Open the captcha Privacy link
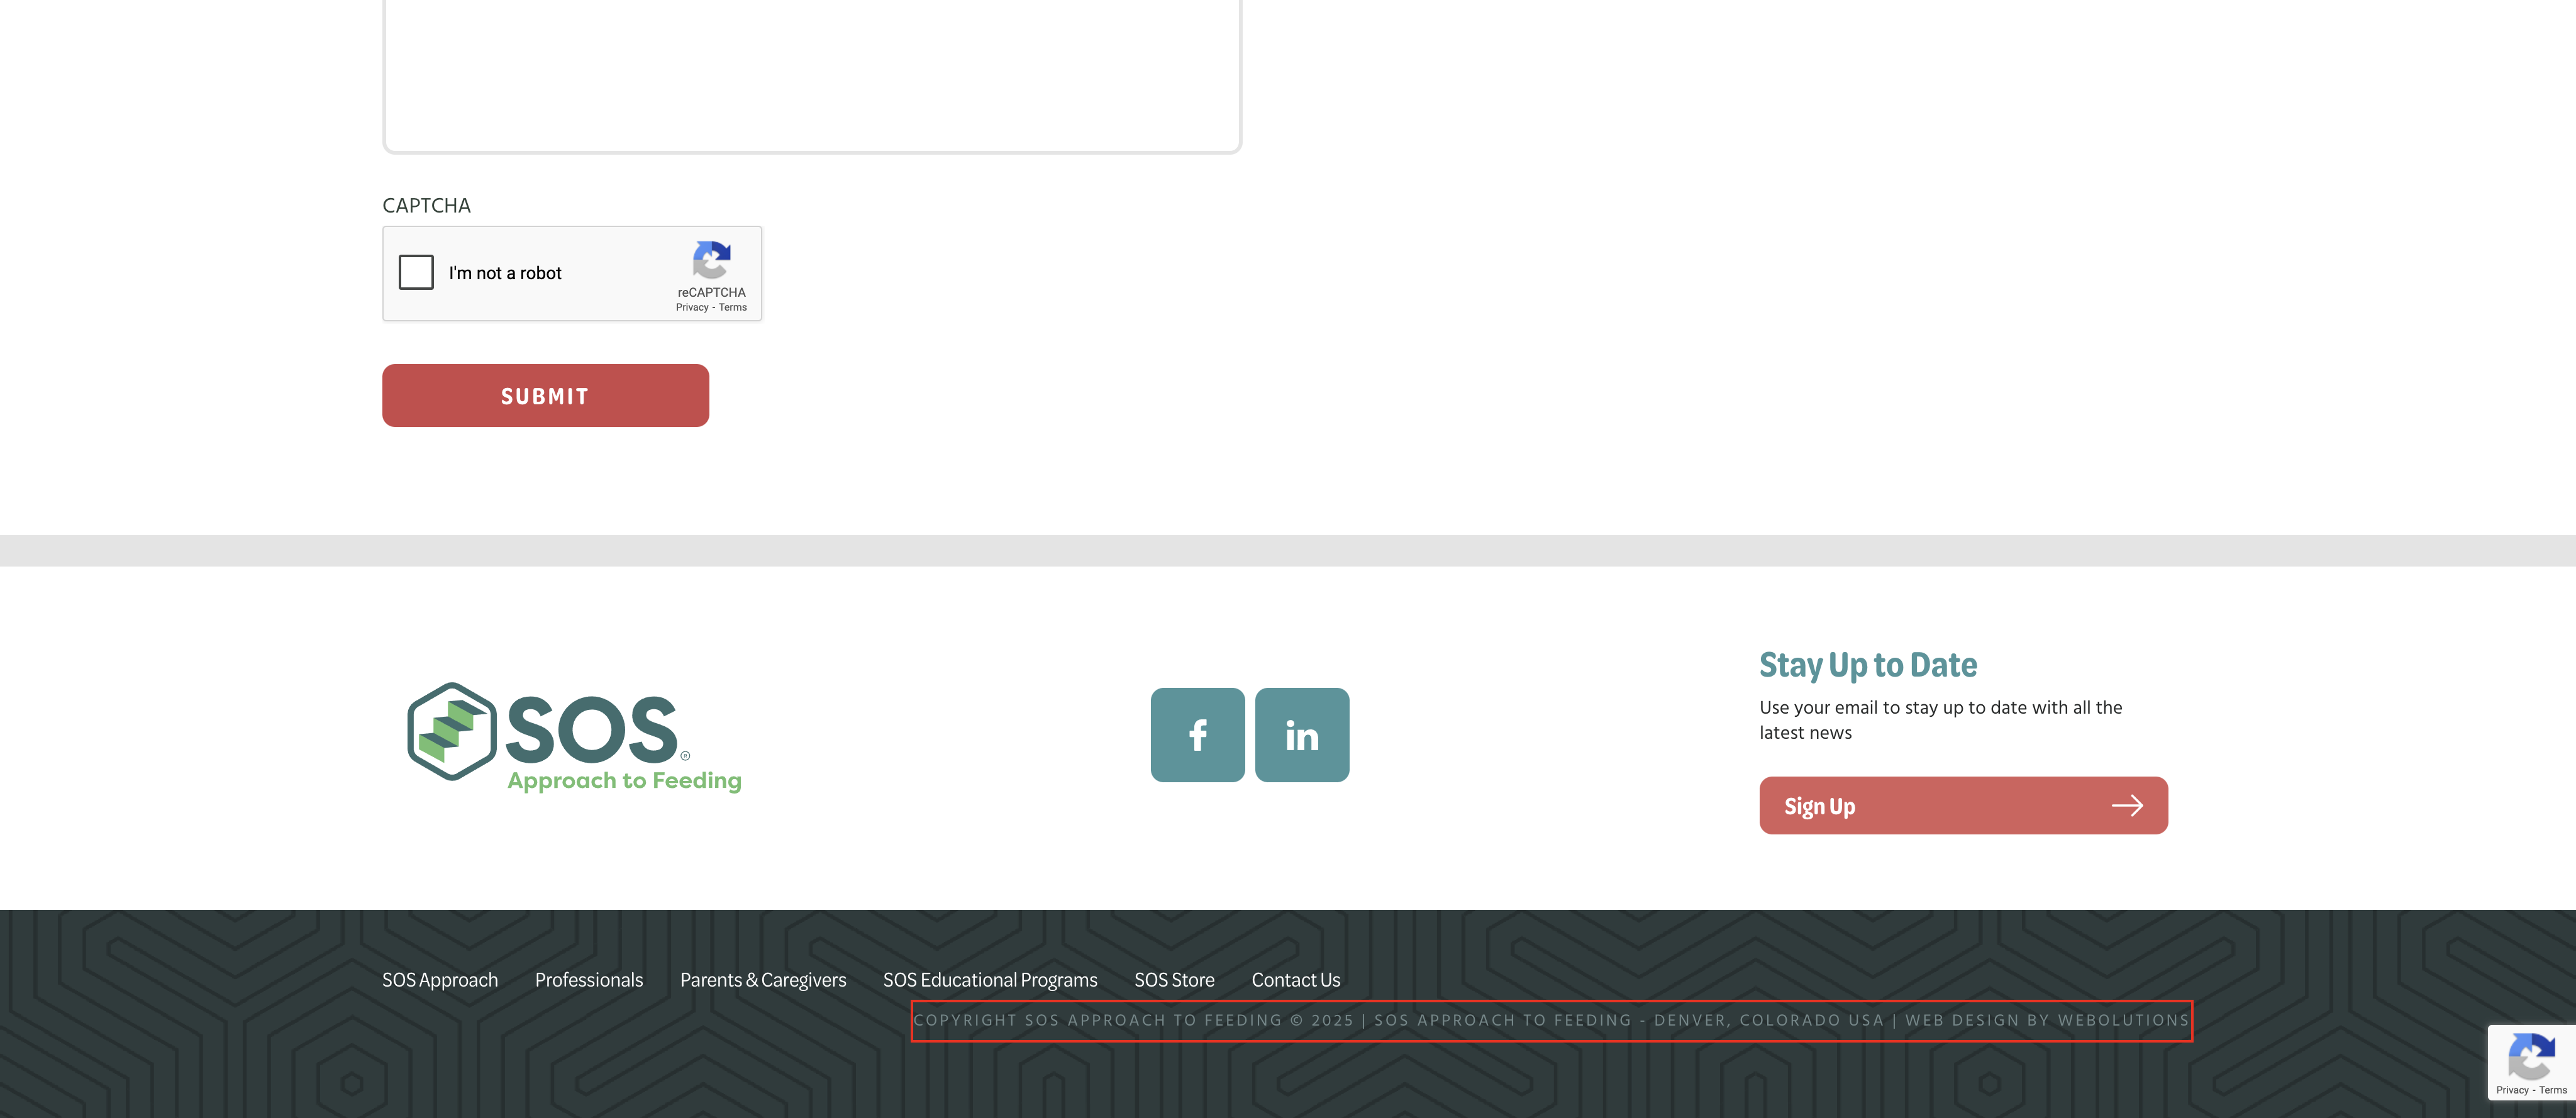The image size is (2576, 1118). pos(692,308)
